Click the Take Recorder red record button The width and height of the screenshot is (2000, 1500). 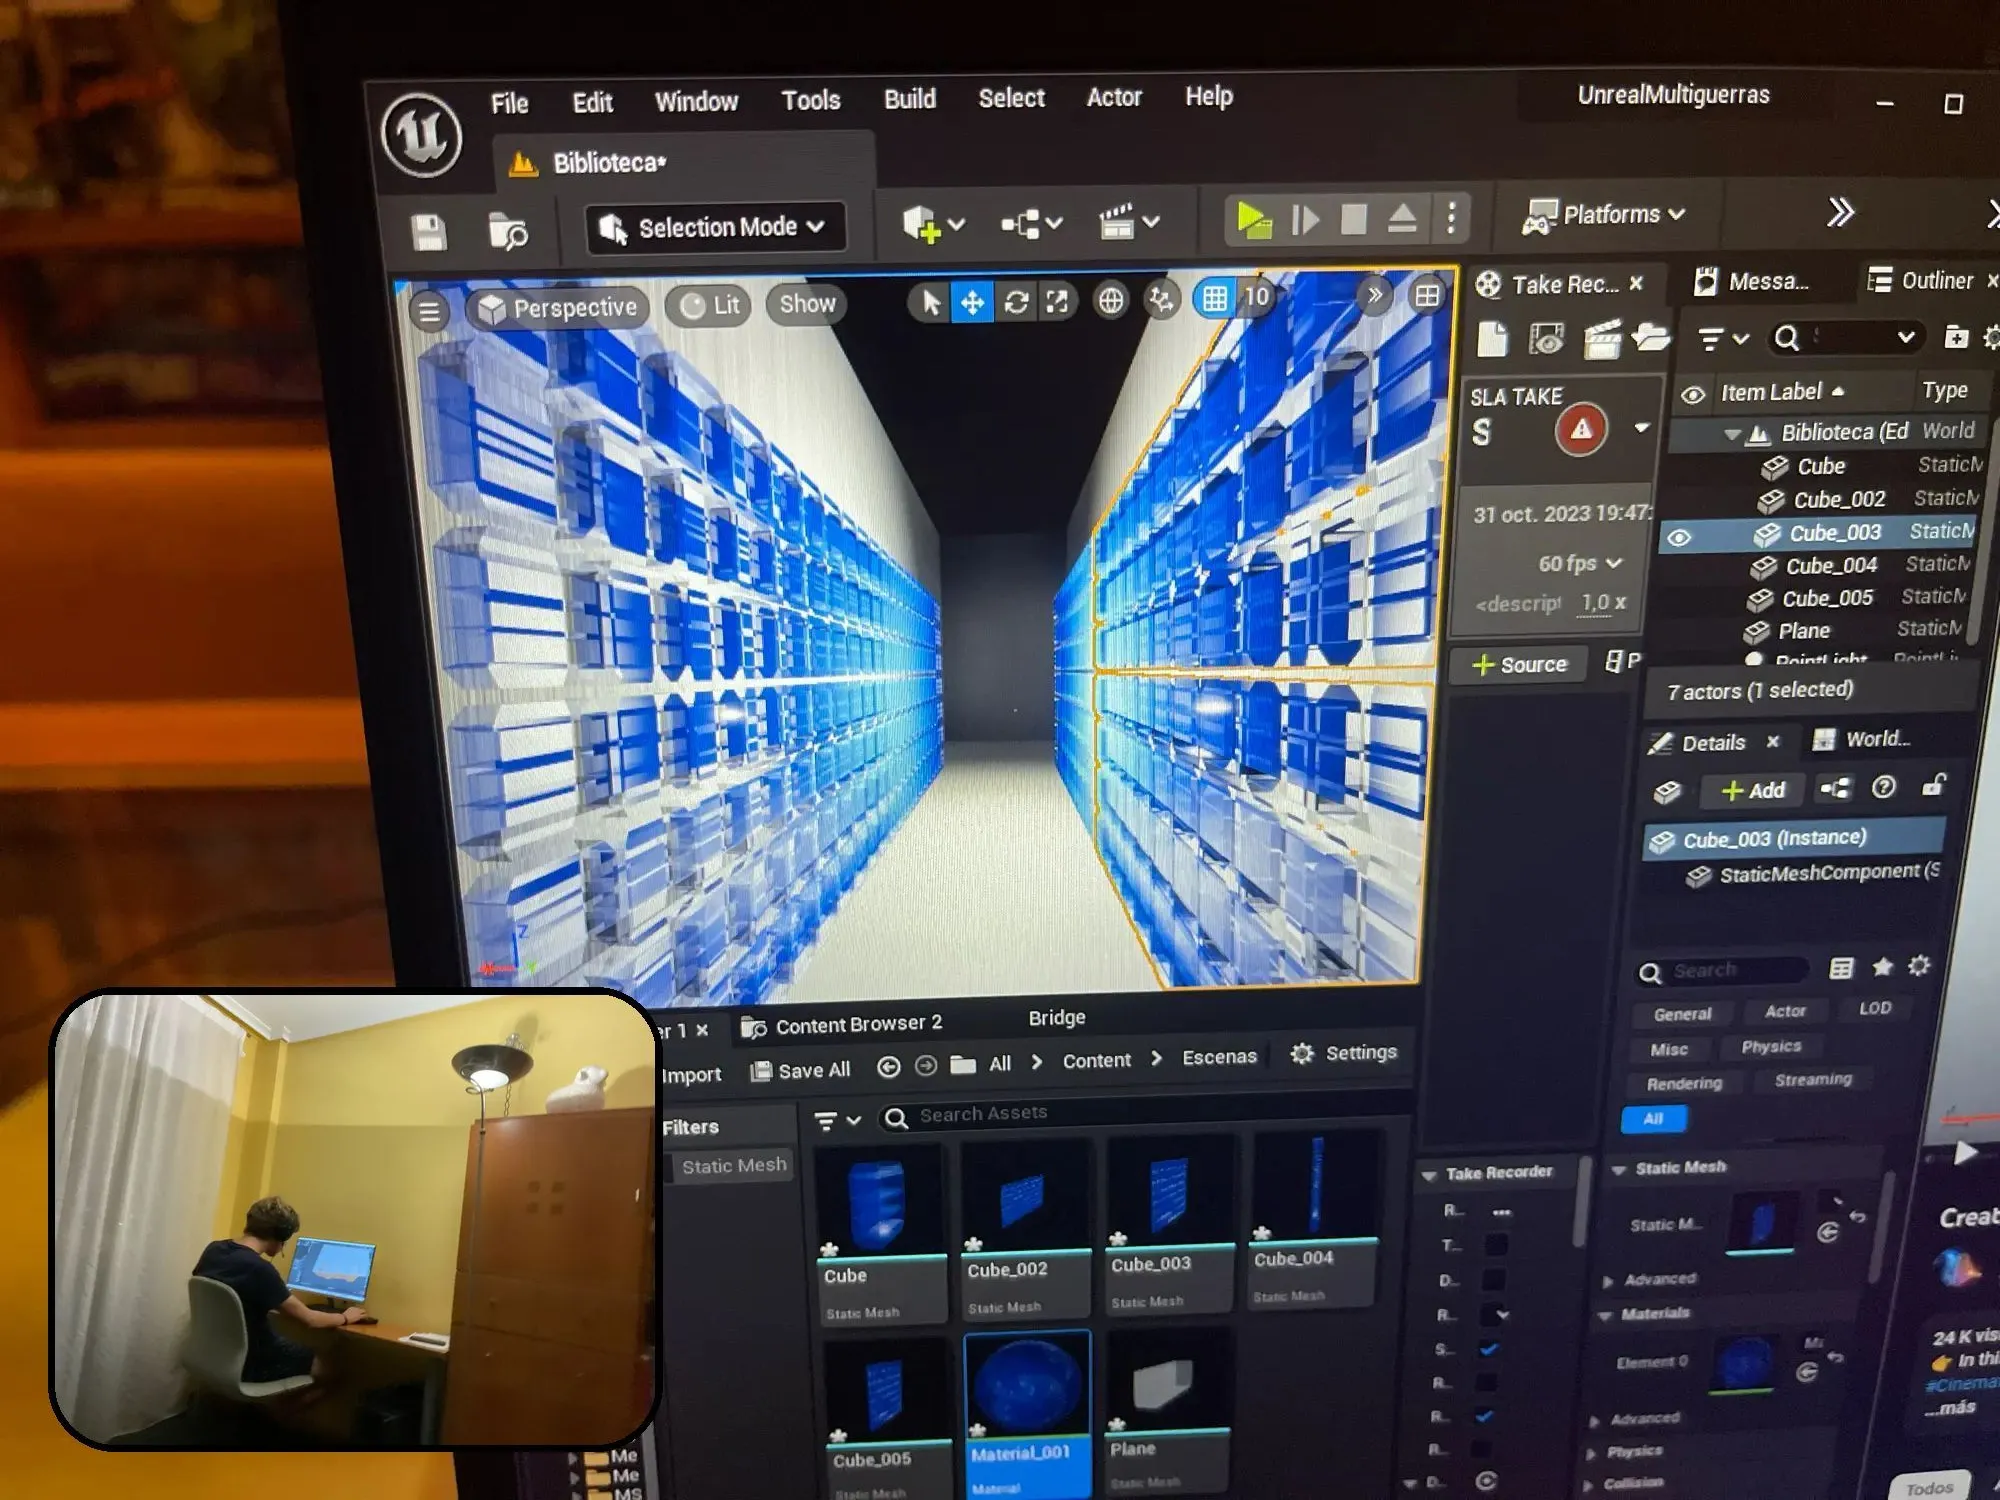1580,430
